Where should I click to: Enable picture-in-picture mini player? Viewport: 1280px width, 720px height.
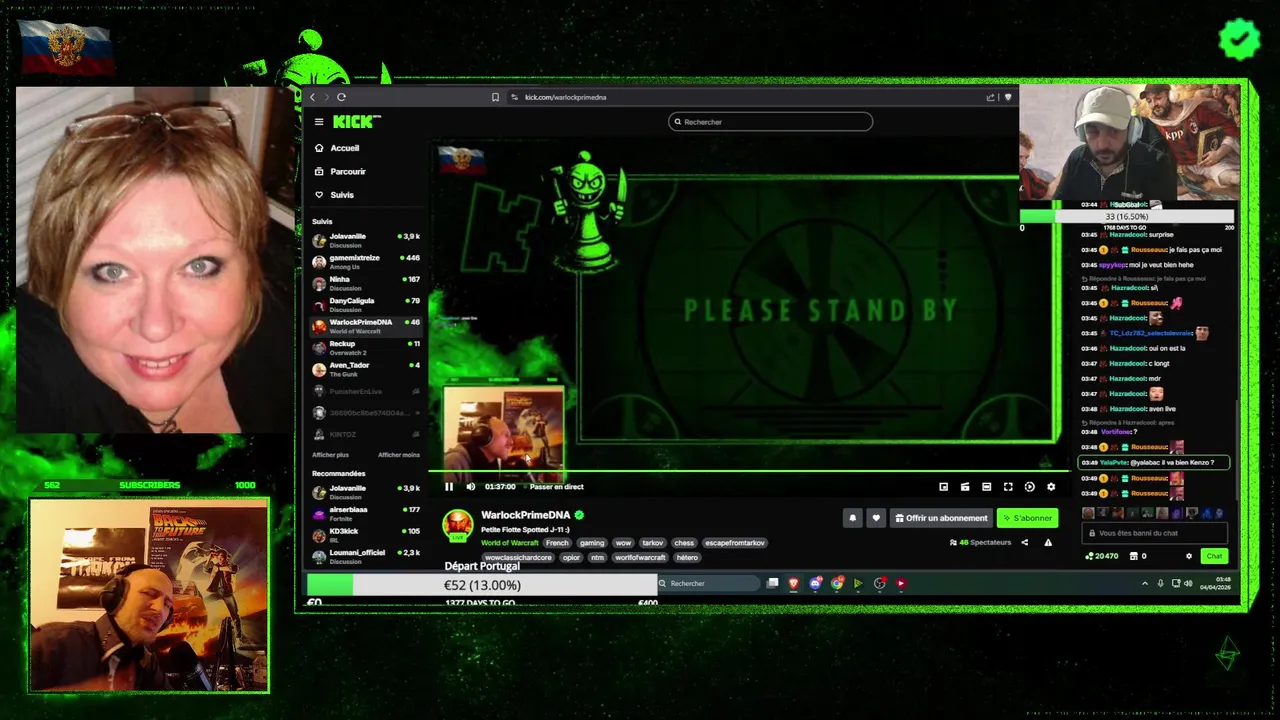pyautogui.click(x=943, y=487)
